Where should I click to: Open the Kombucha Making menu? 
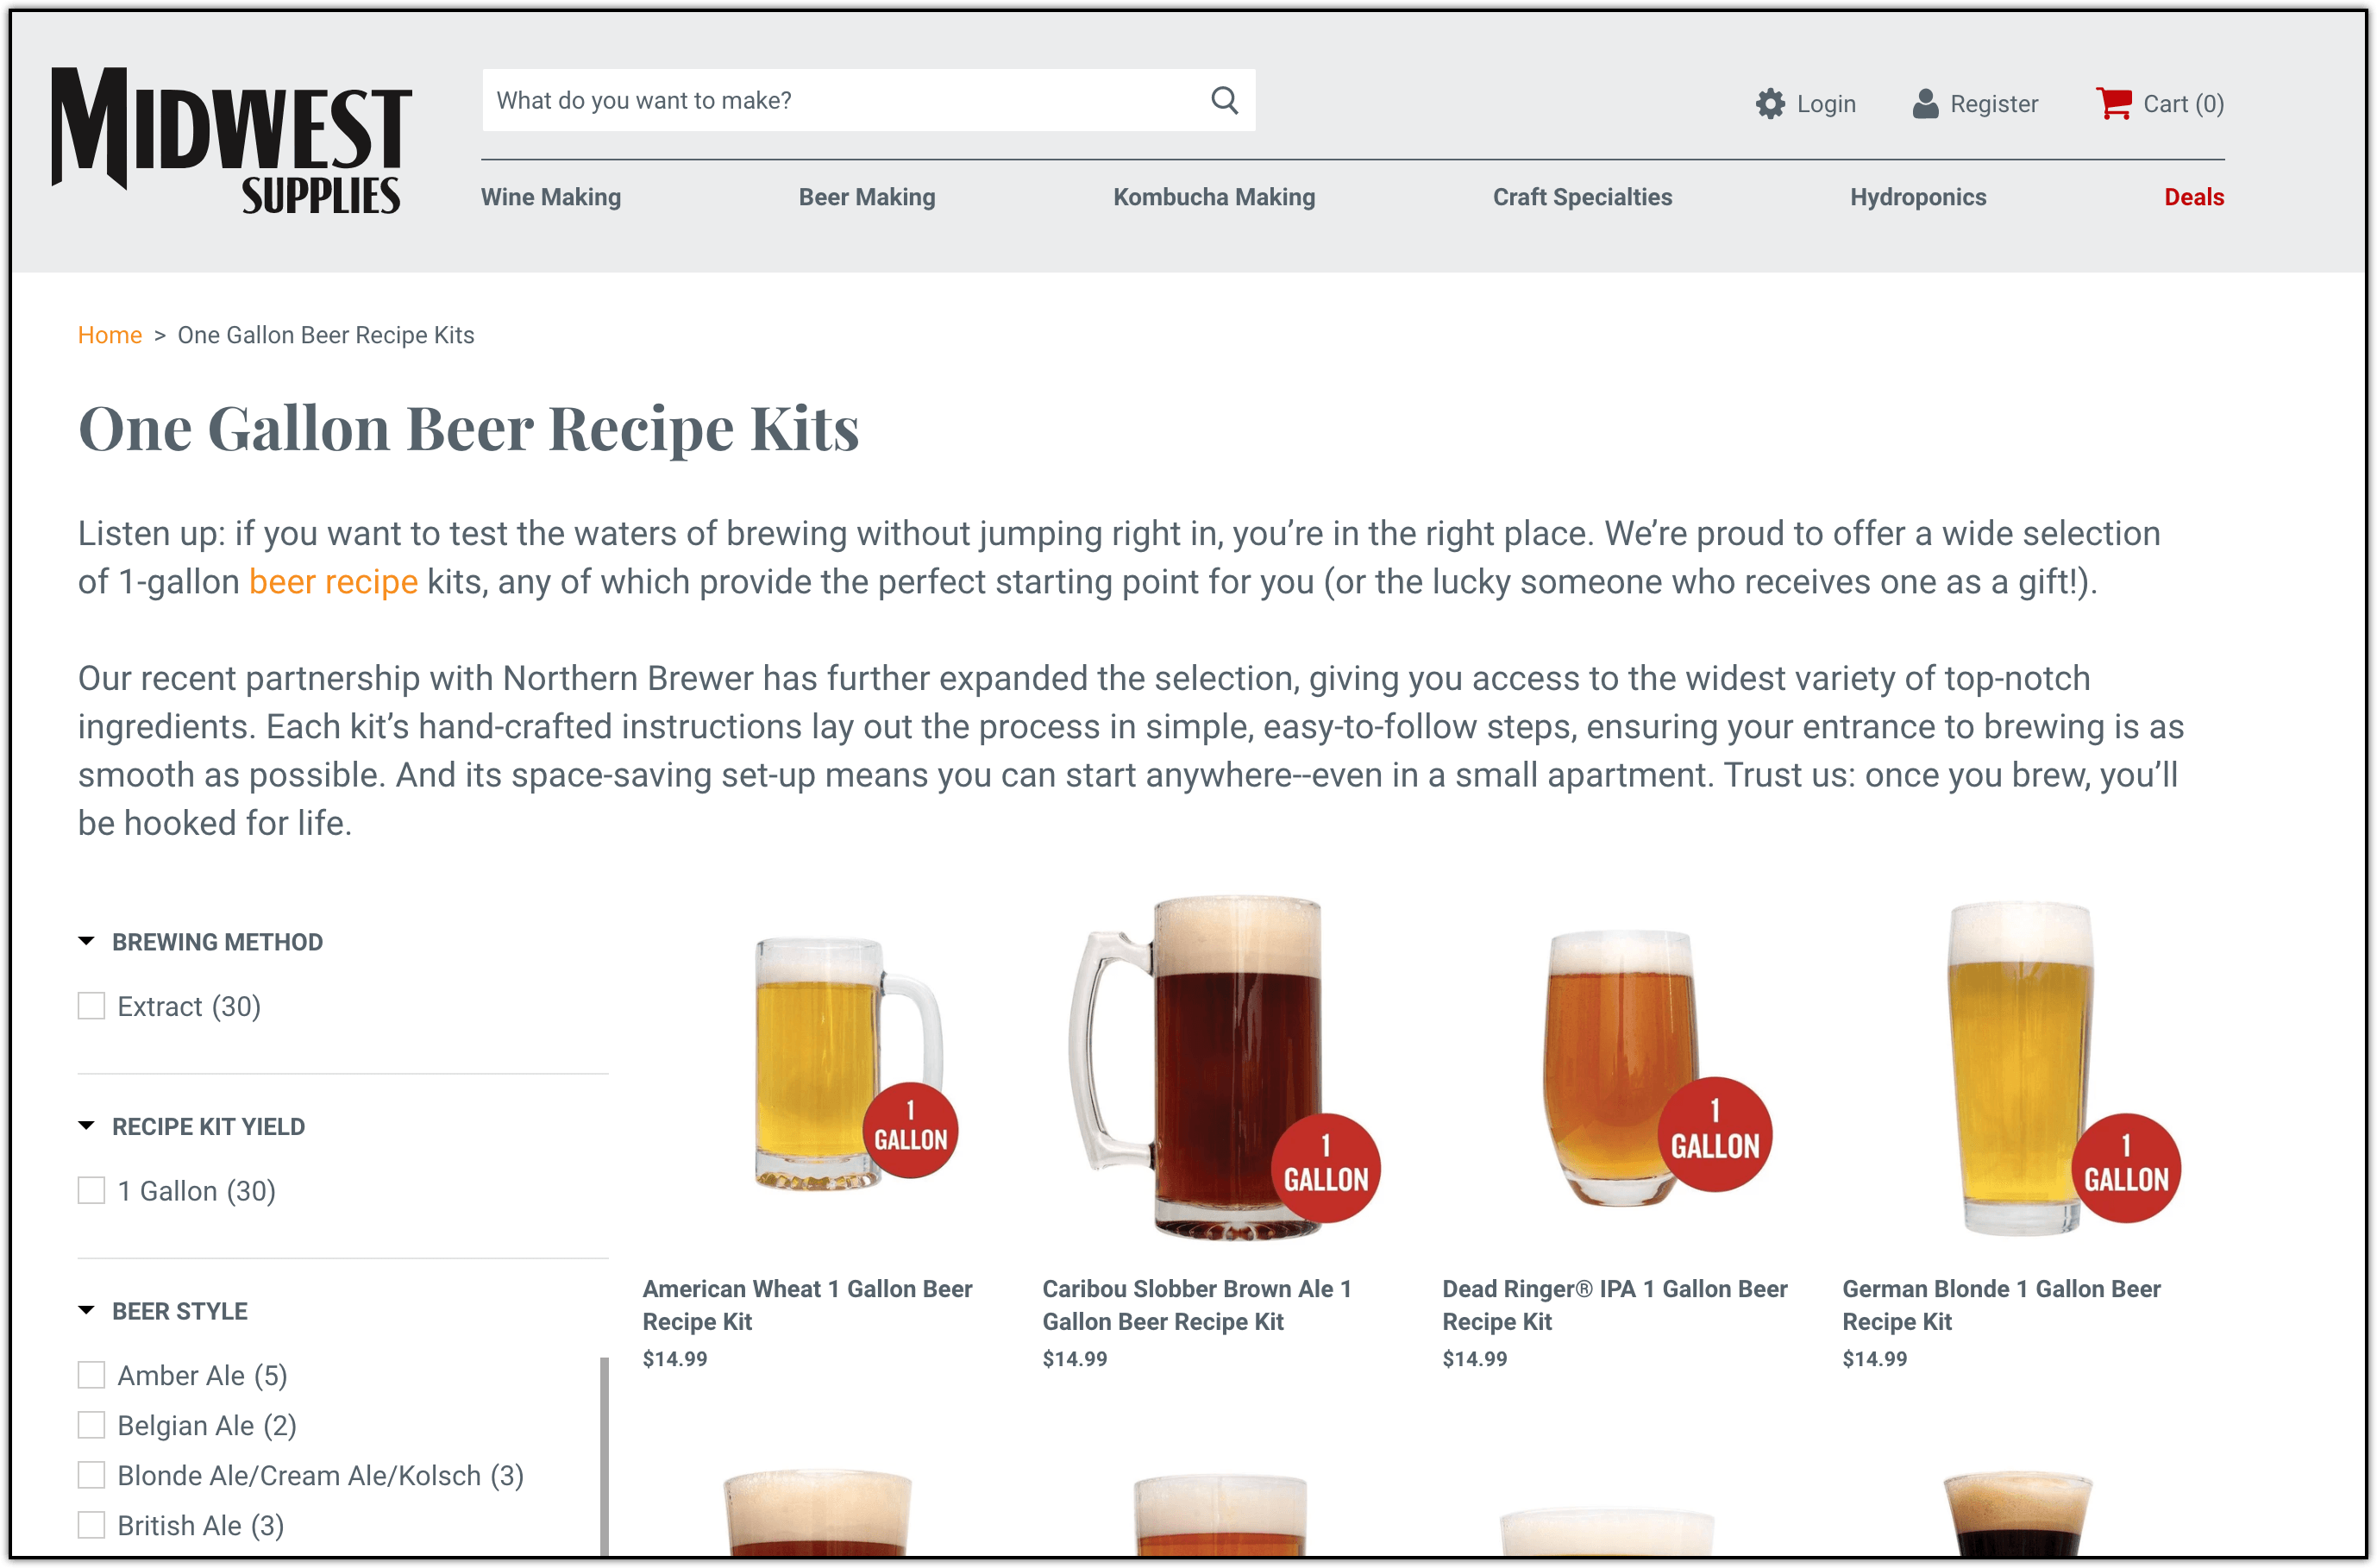1214,197
